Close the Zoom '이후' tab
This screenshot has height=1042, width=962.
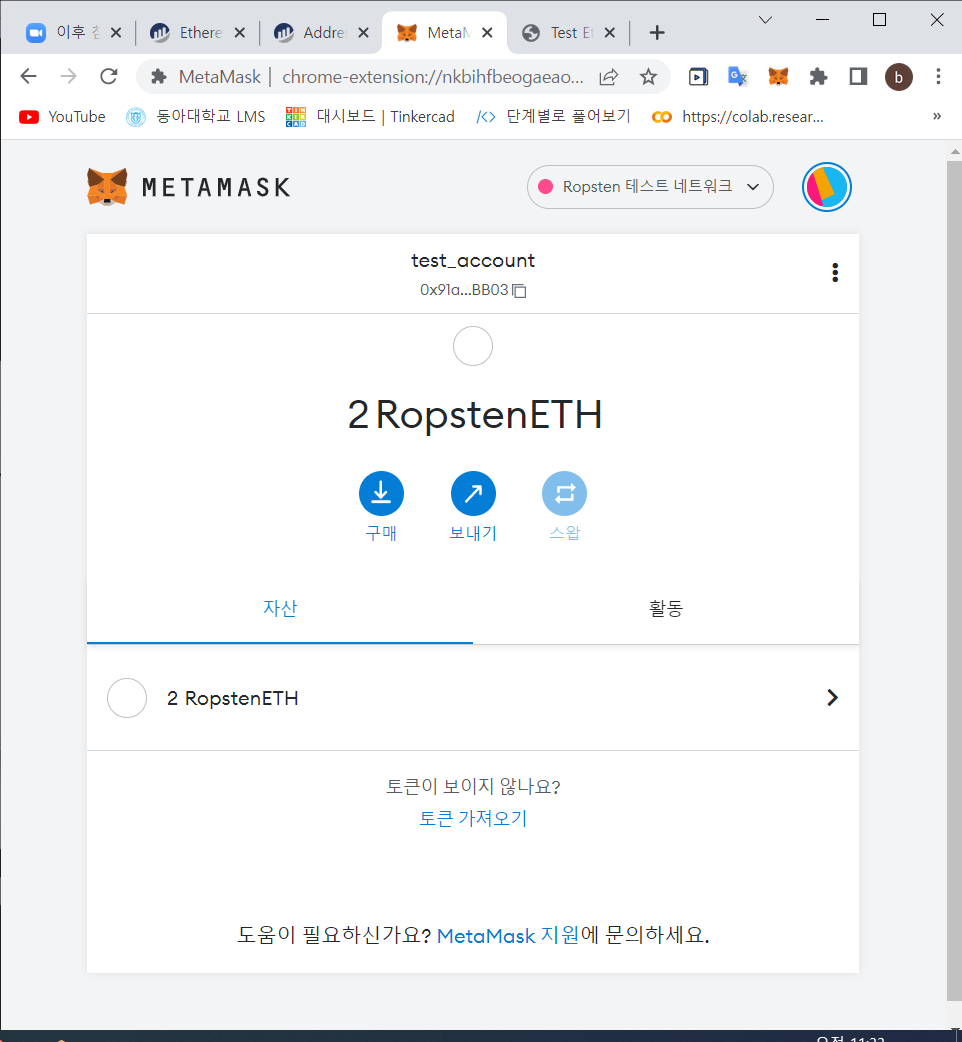(116, 33)
